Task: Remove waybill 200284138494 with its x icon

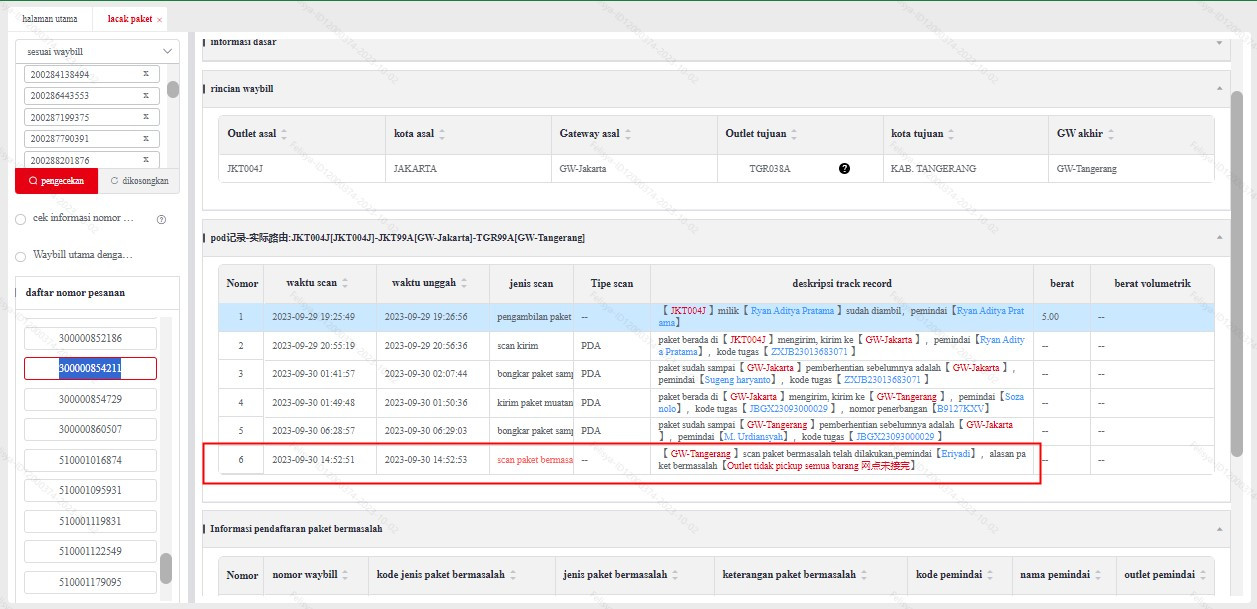Action: 146,74
